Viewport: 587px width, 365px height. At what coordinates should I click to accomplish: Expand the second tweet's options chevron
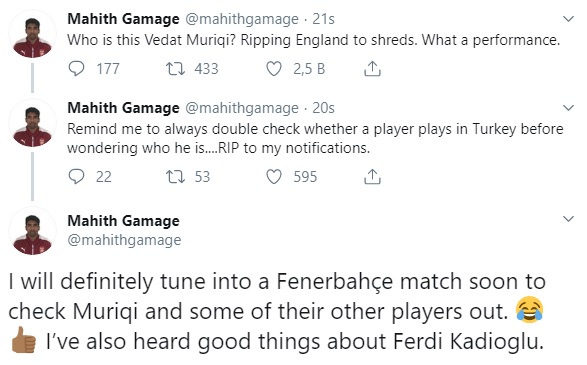pos(569,108)
